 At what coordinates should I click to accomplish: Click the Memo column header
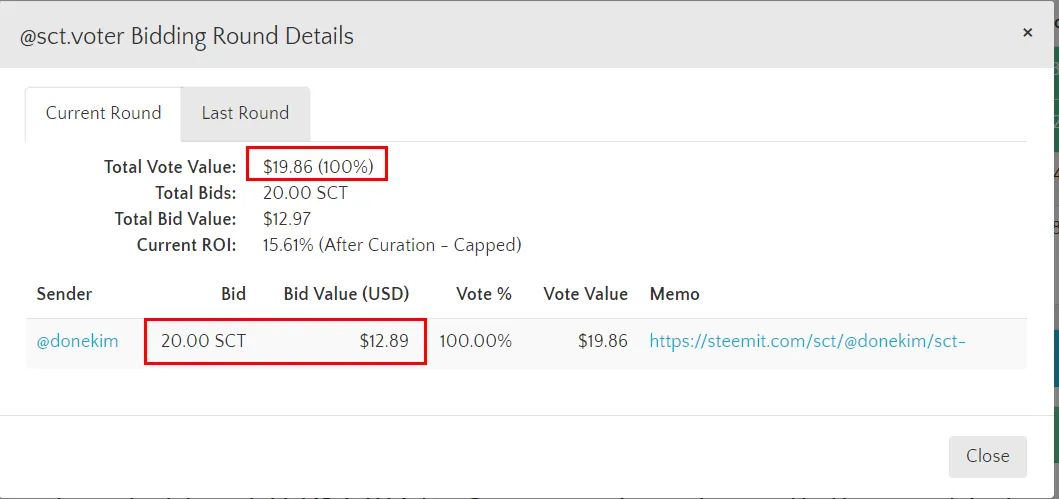(674, 294)
